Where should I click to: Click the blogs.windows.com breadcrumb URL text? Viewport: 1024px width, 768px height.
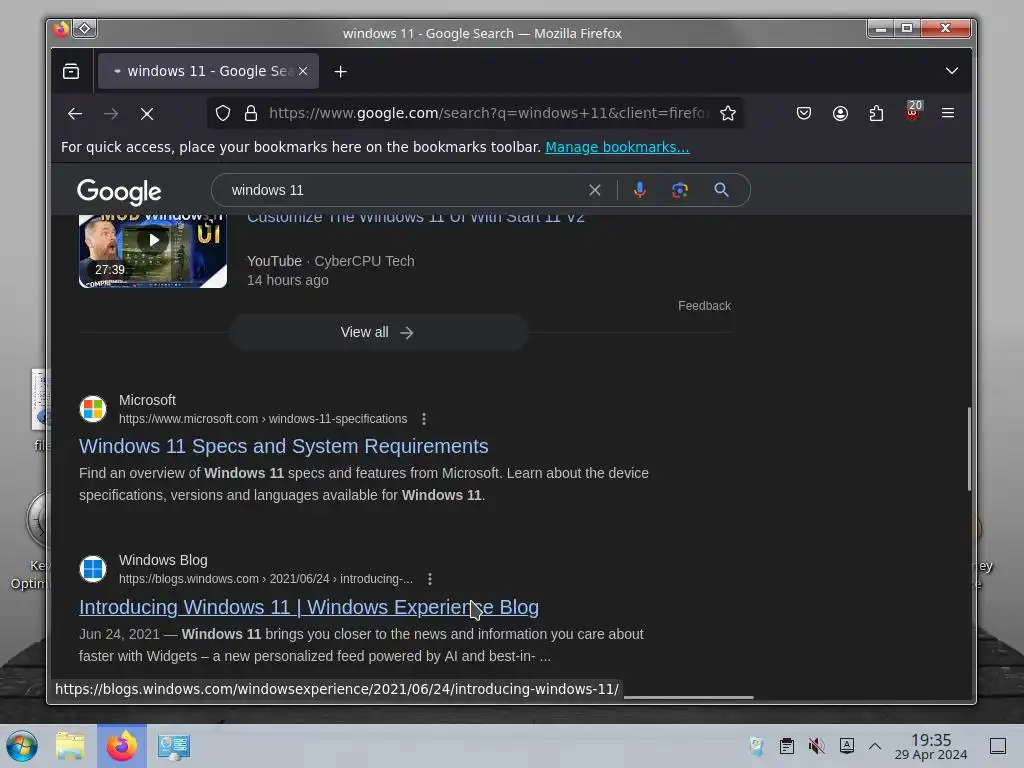[x=266, y=579]
